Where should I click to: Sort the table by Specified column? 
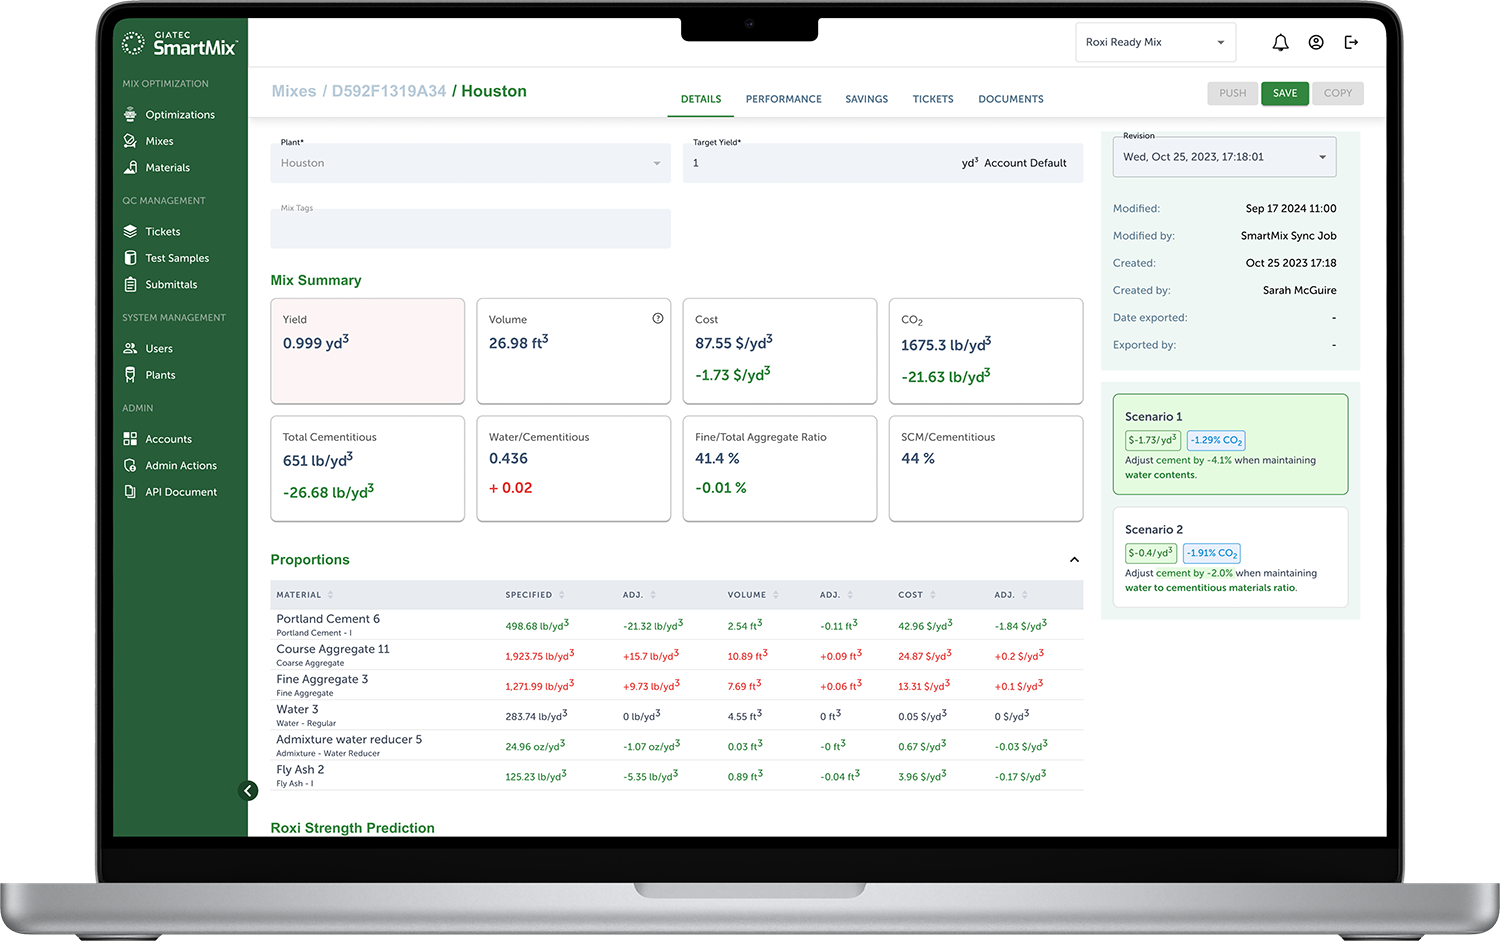click(535, 595)
